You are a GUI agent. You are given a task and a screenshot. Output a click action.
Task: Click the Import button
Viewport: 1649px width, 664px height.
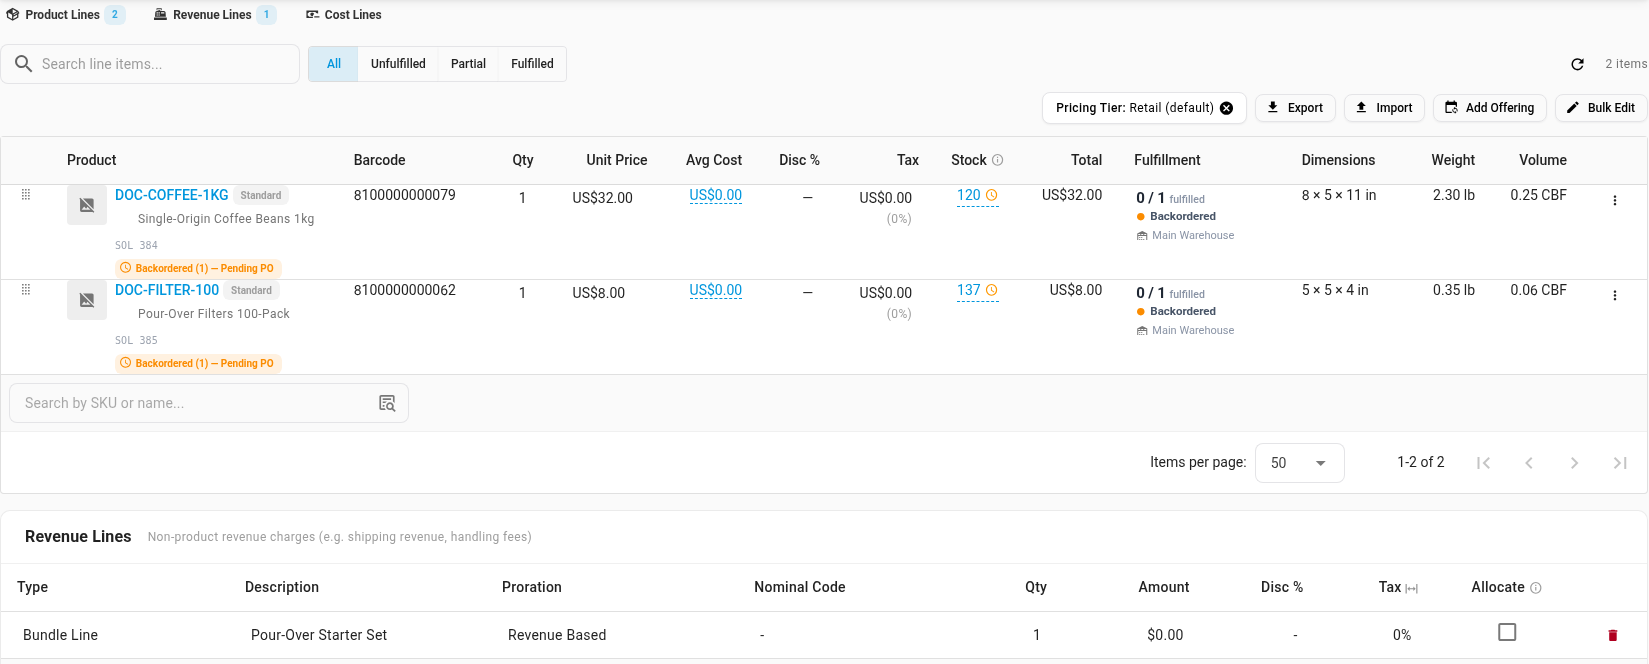pos(1385,108)
